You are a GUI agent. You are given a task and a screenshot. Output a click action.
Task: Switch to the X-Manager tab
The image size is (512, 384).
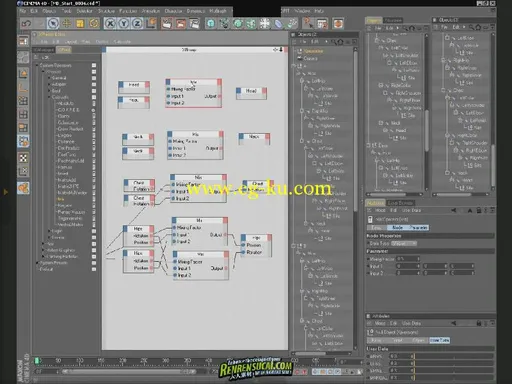click(x=44, y=50)
